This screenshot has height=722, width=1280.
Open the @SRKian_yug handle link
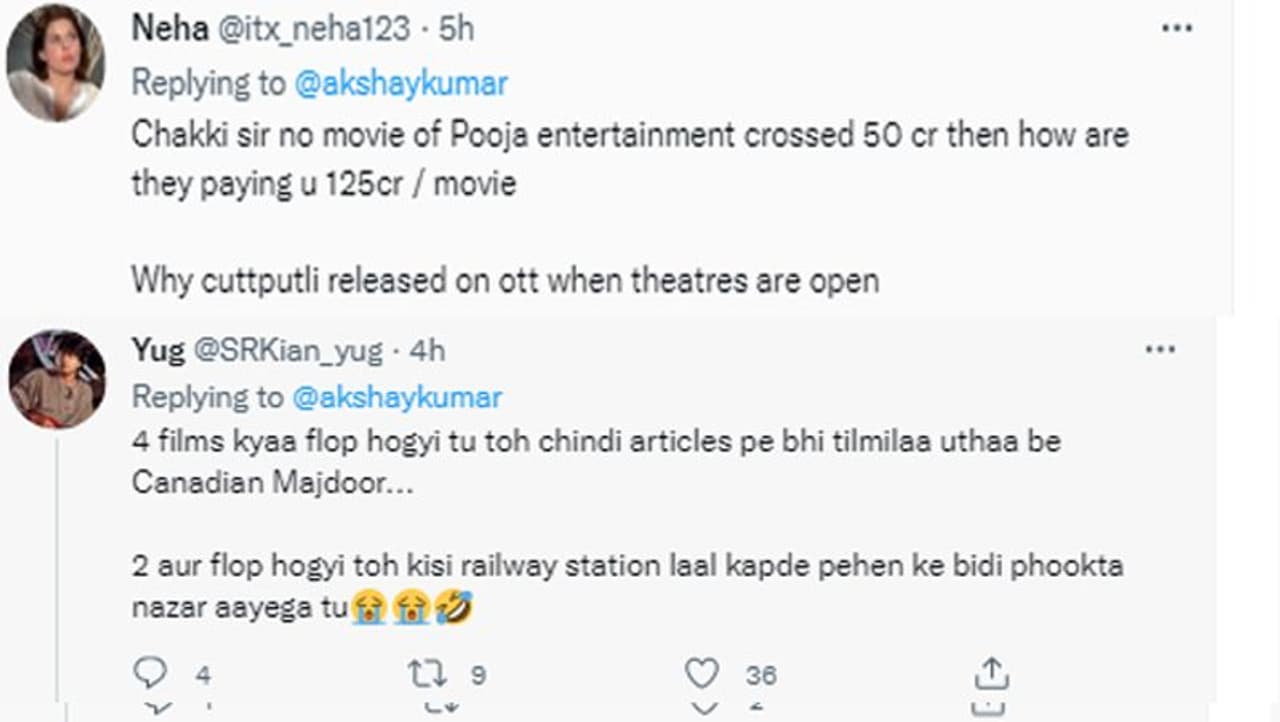point(287,350)
